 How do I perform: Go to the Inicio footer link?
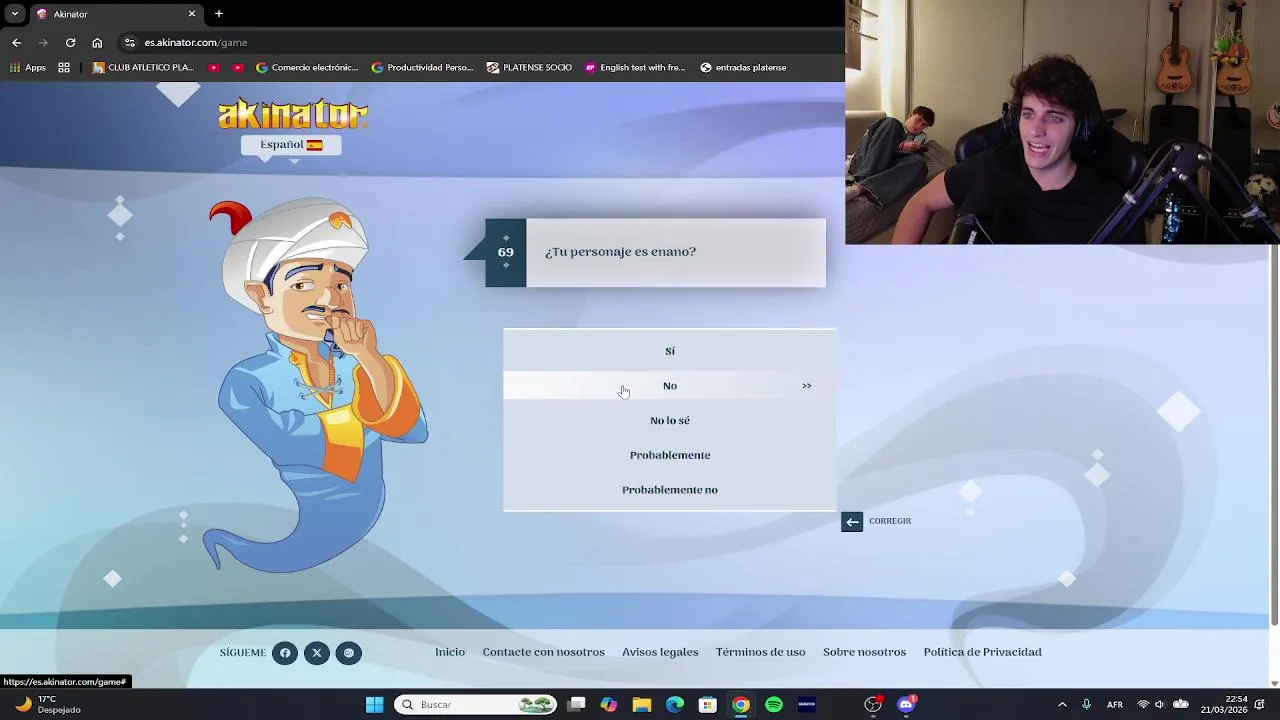pyautogui.click(x=450, y=652)
